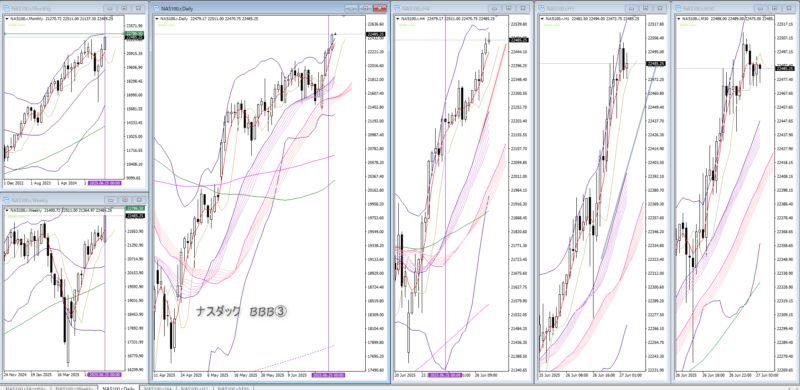
Task: Click the 11 Apr 2025 date on Daily time axis
Action: click(x=165, y=375)
